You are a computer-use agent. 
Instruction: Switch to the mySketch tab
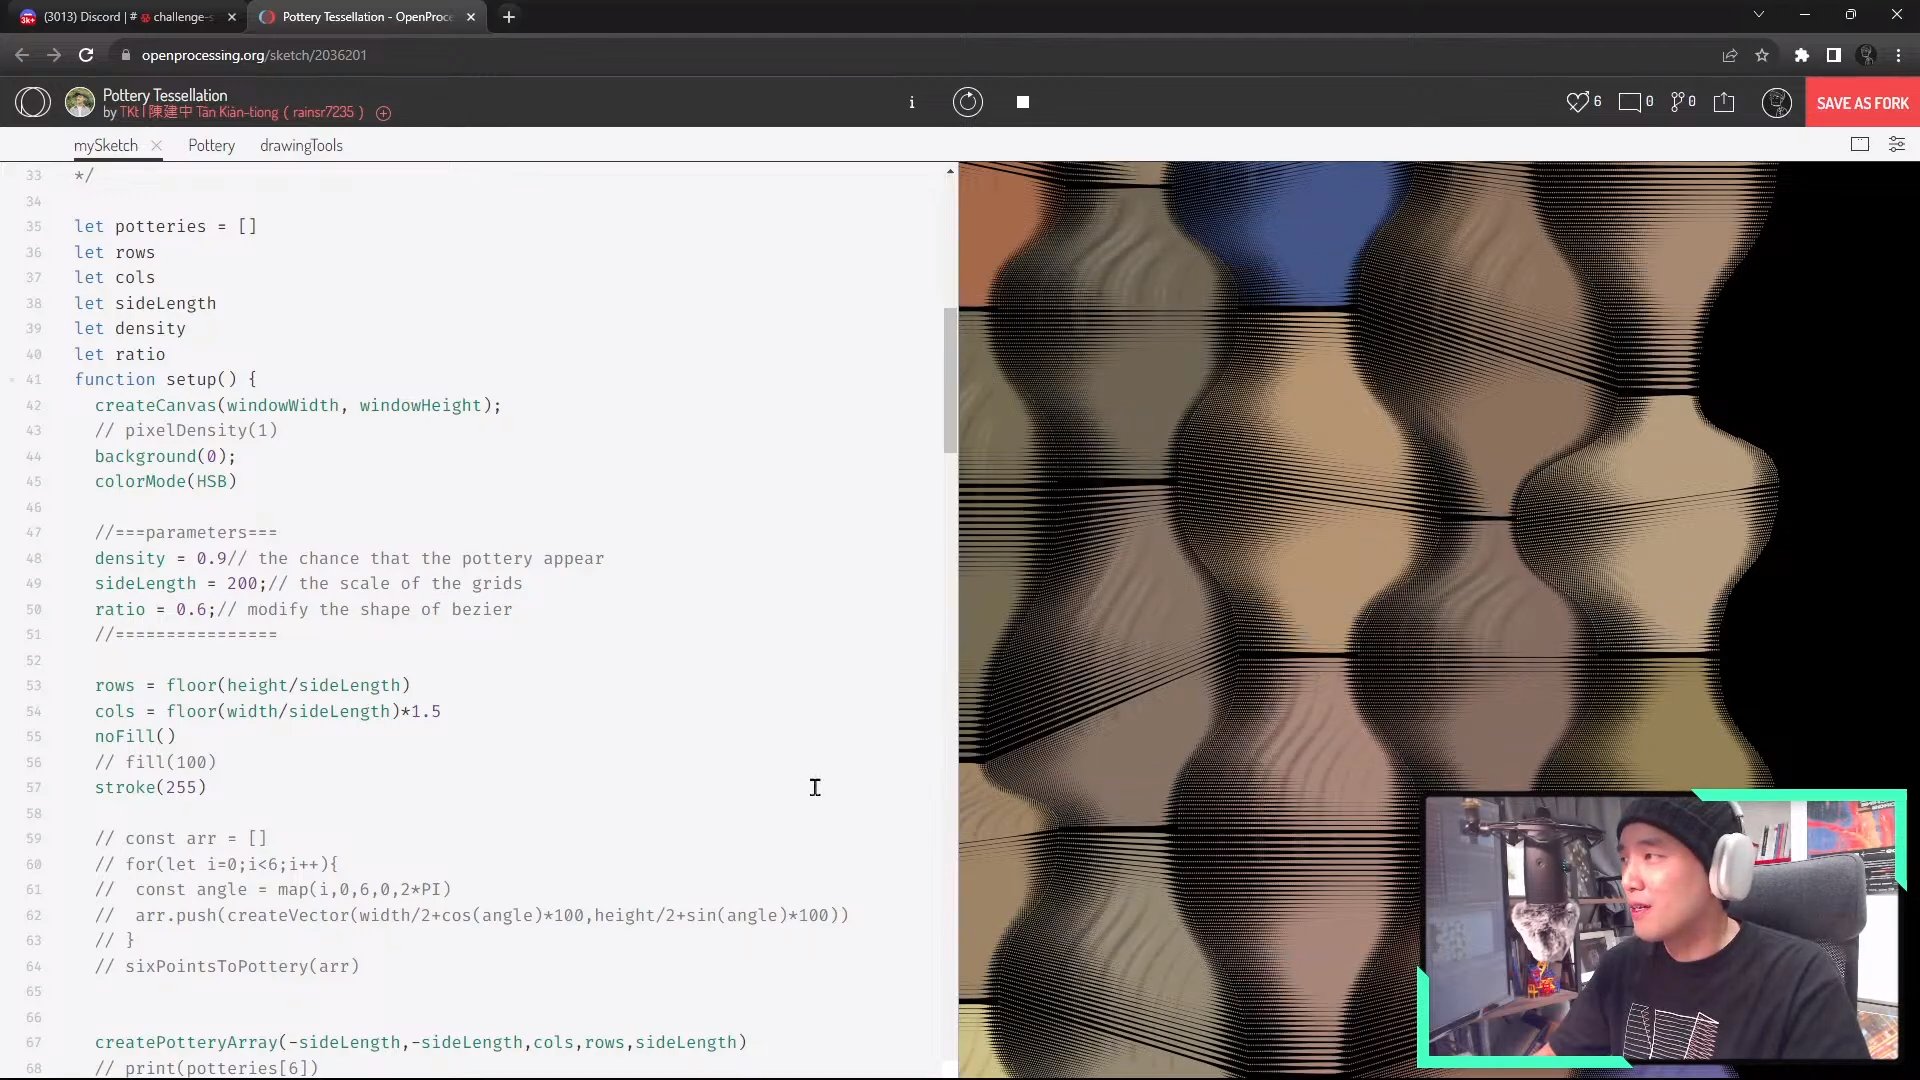(x=106, y=145)
